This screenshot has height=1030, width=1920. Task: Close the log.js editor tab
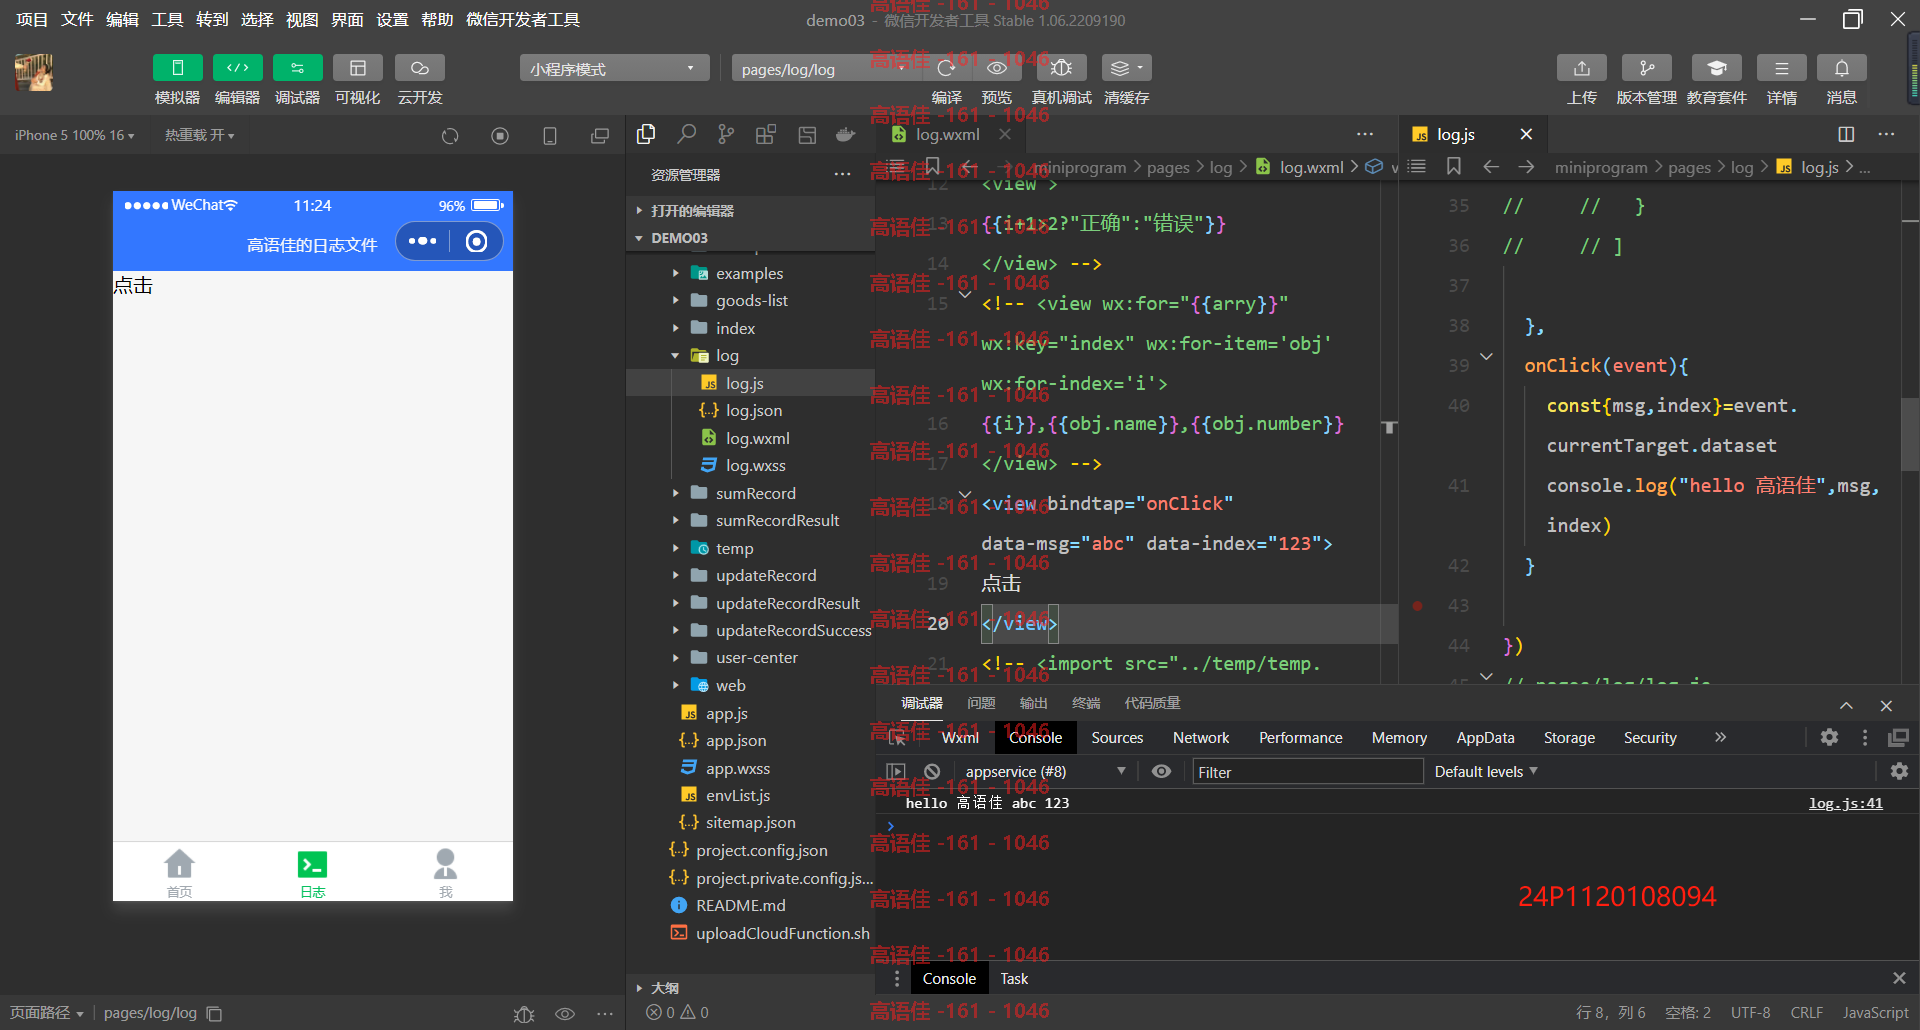coord(1526,134)
